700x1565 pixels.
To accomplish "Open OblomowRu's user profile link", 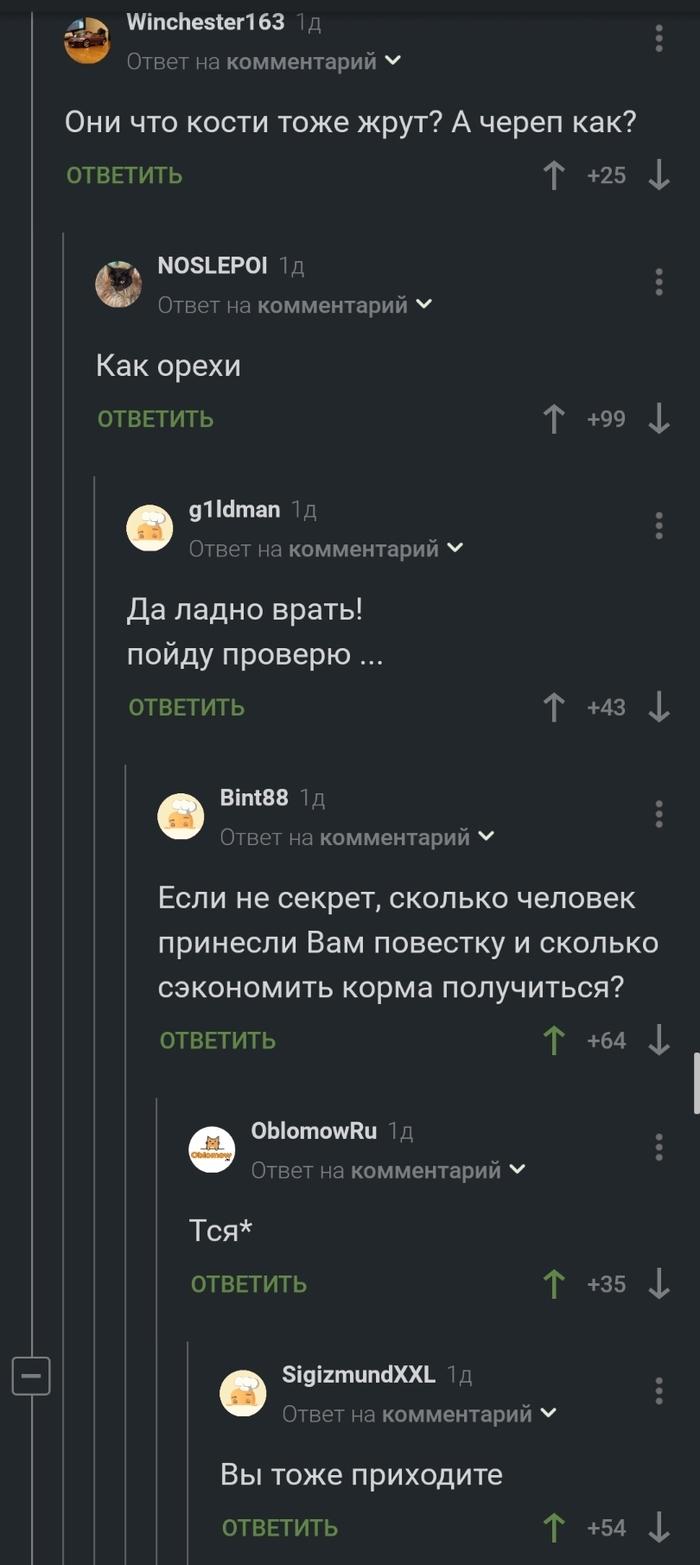I will pyautogui.click(x=314, y=1131).
